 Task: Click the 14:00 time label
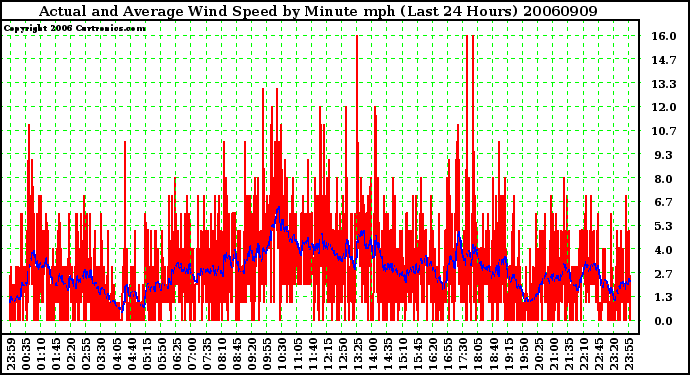coord(373,354)
